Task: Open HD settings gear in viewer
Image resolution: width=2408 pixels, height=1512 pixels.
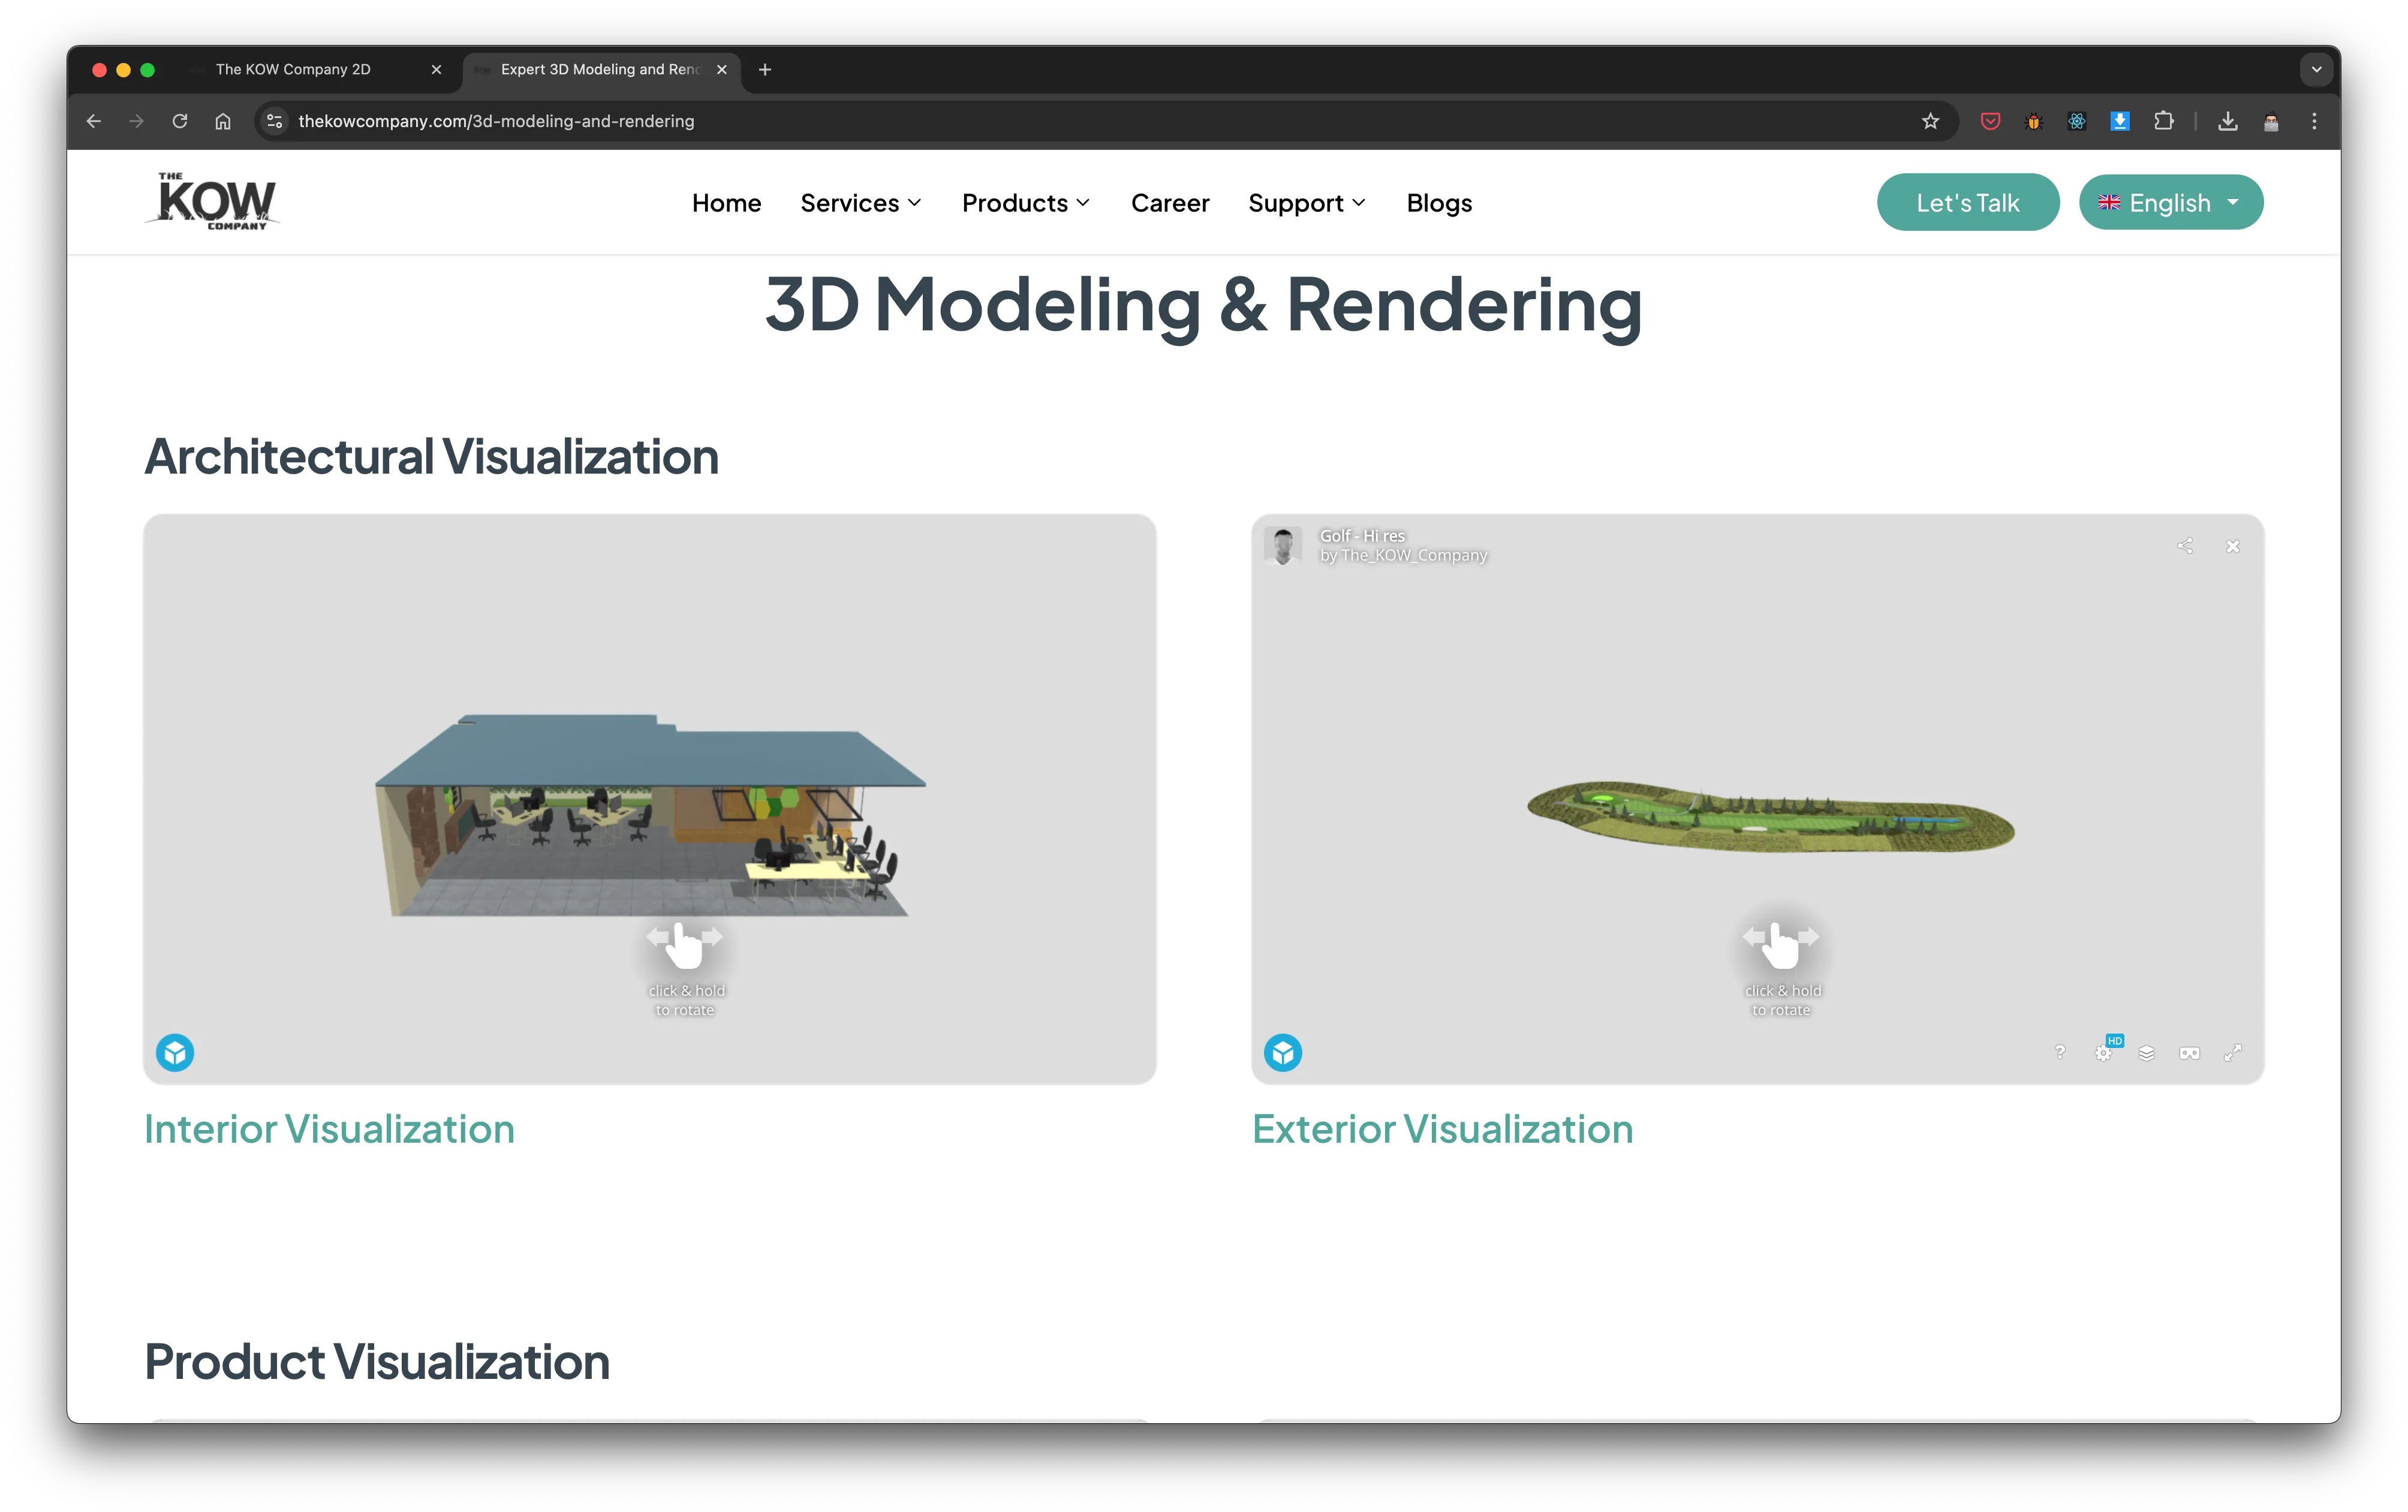Action: [x=2105, y=1051]
